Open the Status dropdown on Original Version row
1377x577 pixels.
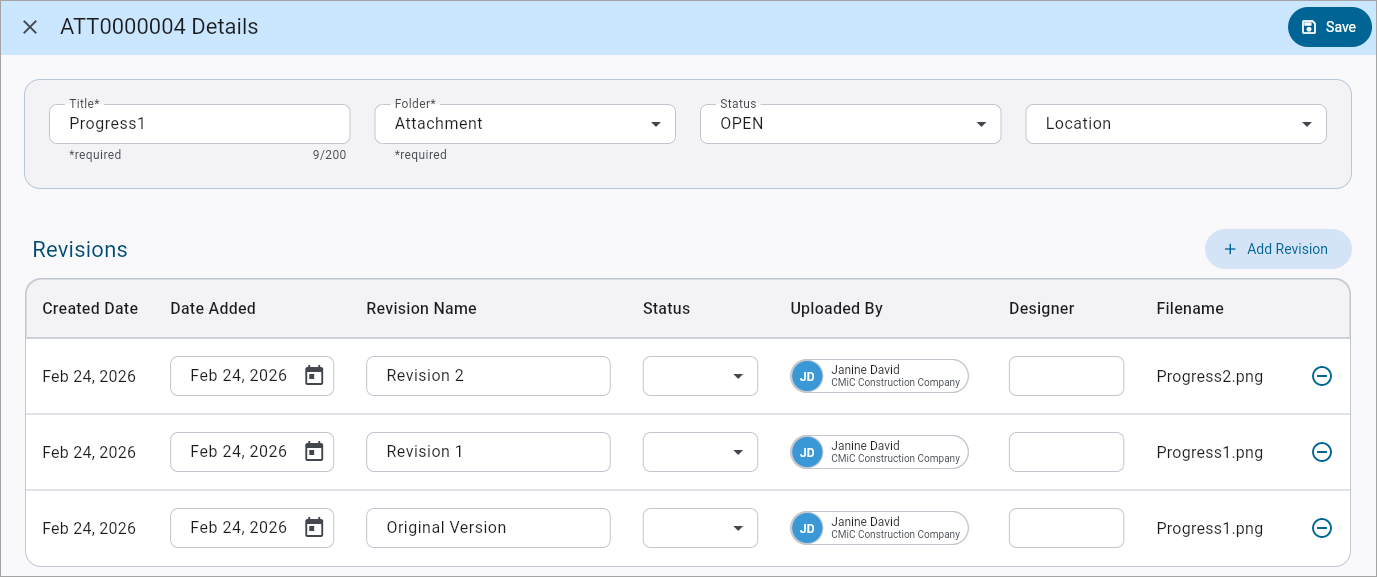click(x=737, y=527)
